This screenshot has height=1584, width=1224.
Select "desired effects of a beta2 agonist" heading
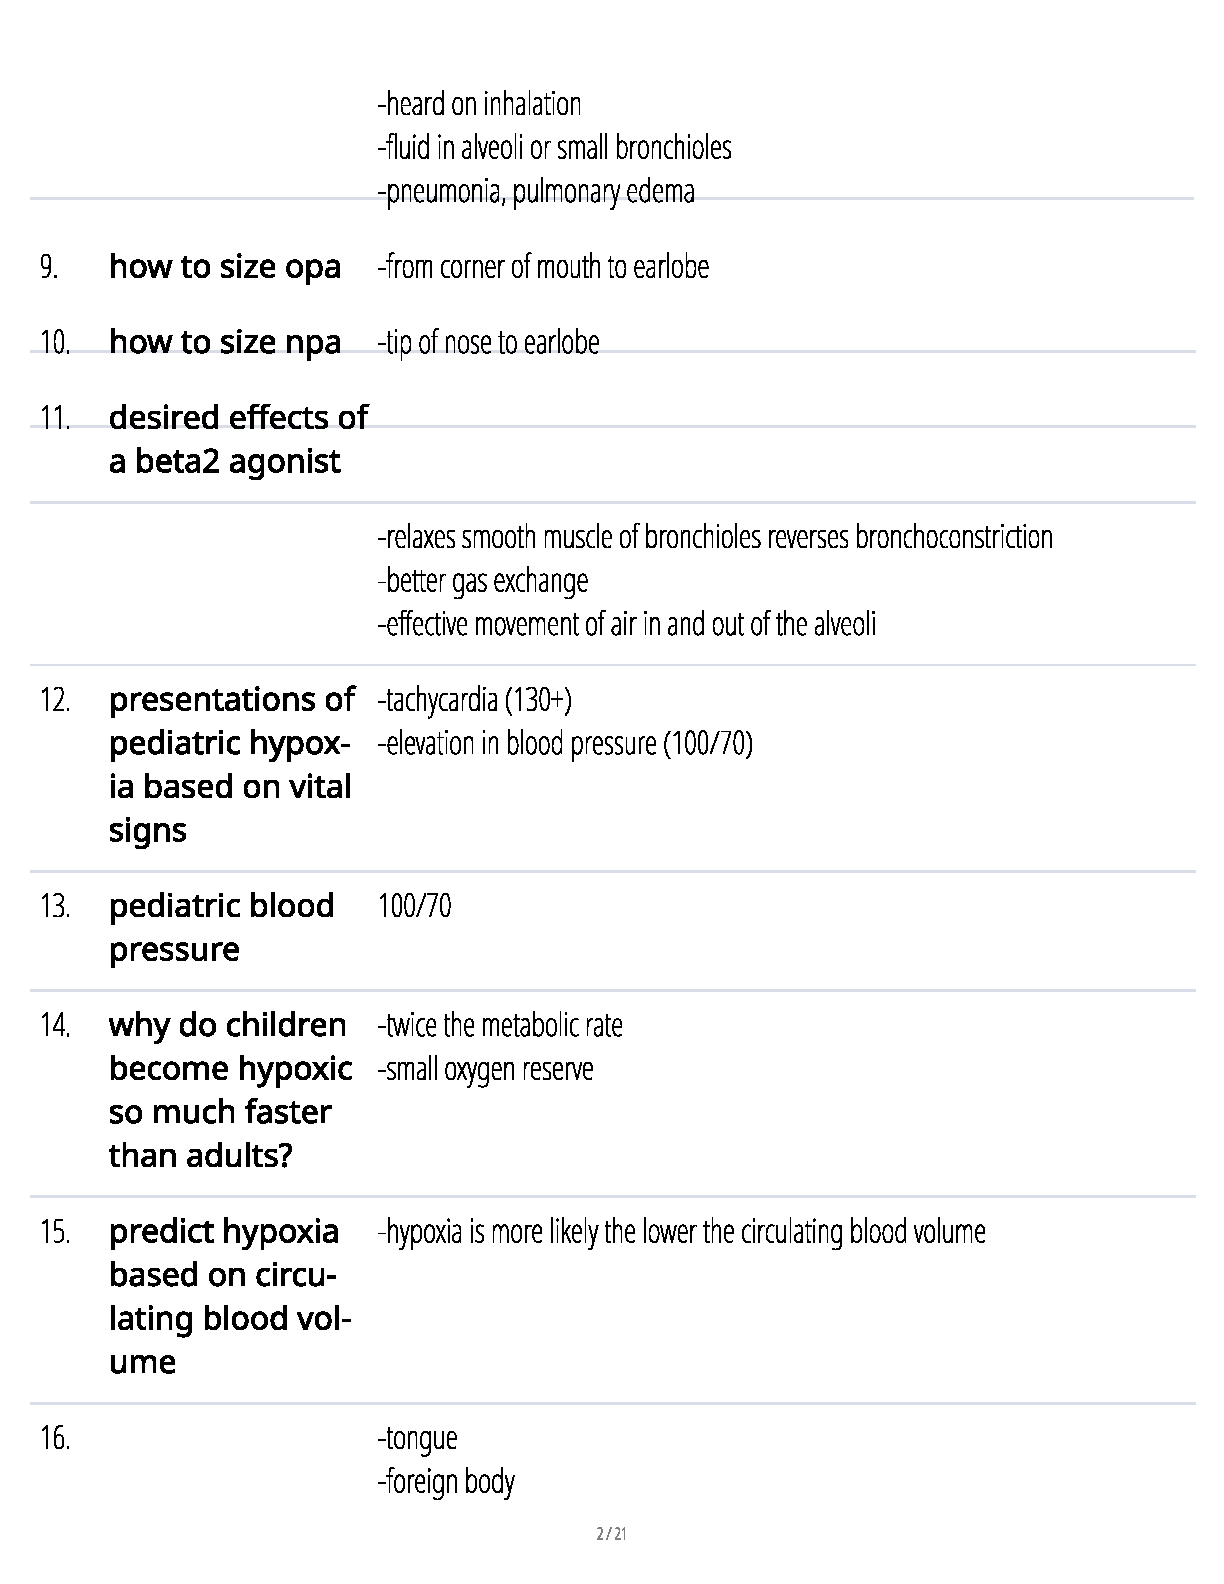click(x=237, y=439)
